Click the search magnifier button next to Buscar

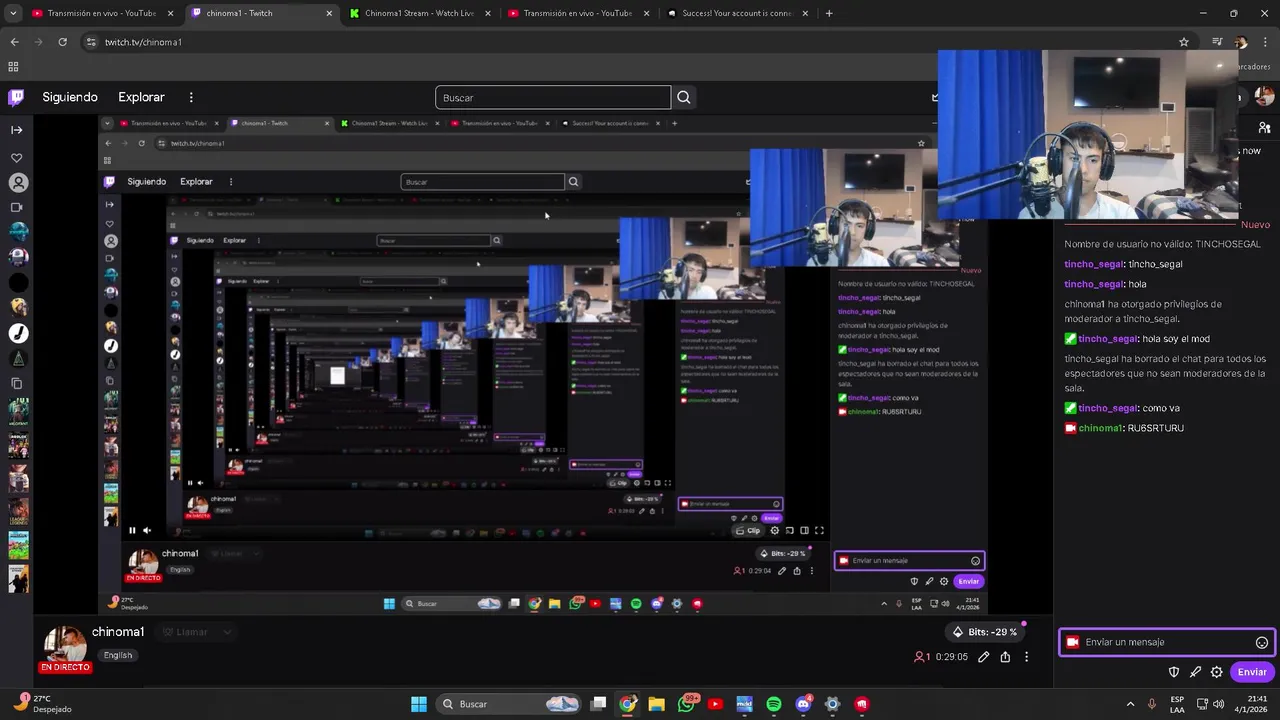point(684,97)
